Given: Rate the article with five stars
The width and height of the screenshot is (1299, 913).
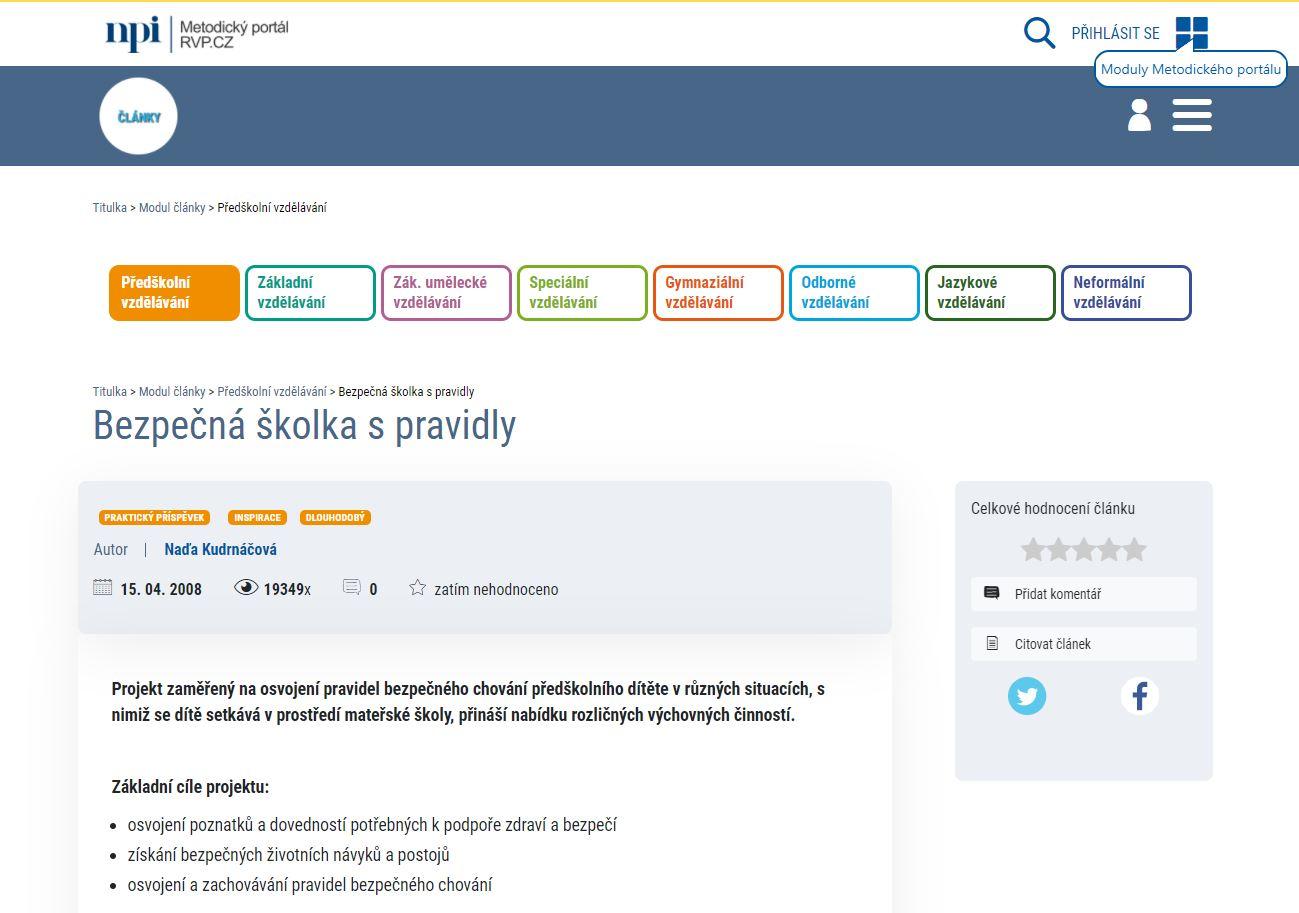Looking at the screenshot, I should [1134, 549].
